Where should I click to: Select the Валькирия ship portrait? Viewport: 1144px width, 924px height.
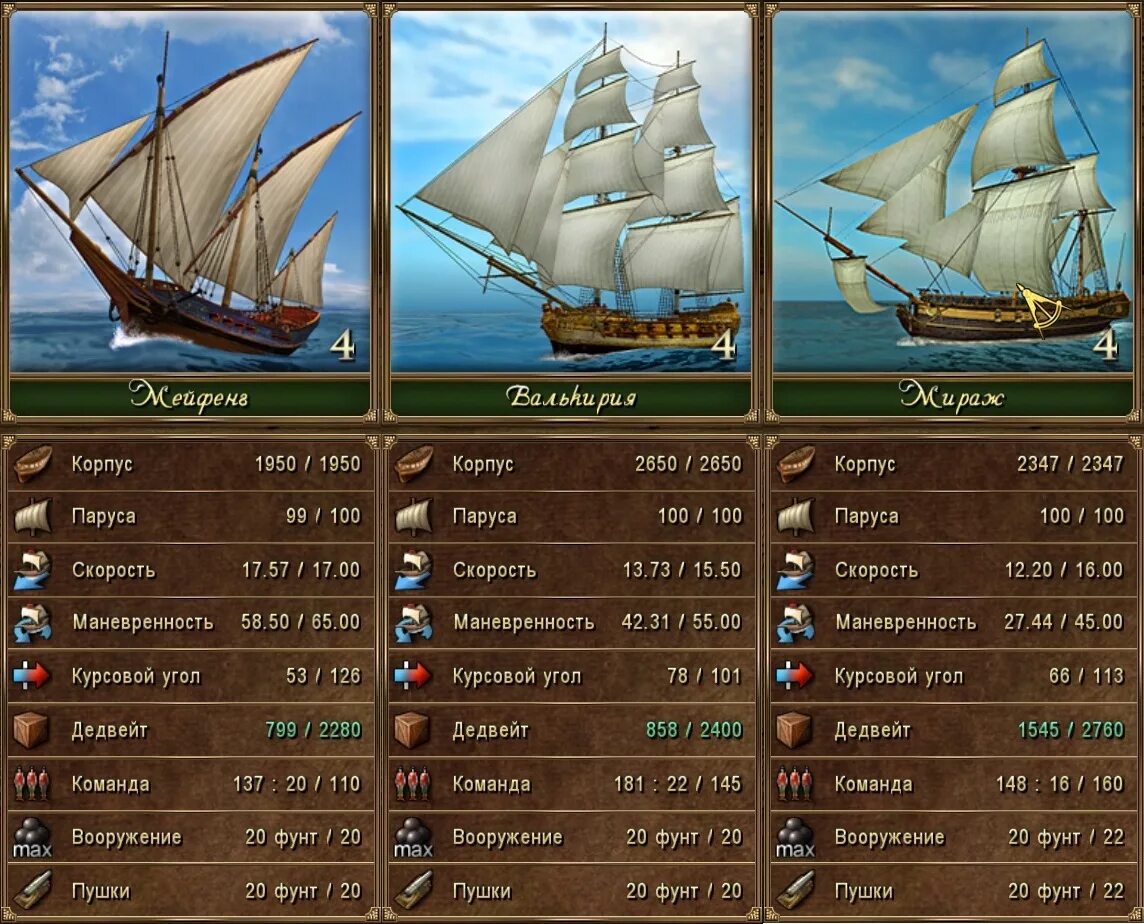coord(571,191)
